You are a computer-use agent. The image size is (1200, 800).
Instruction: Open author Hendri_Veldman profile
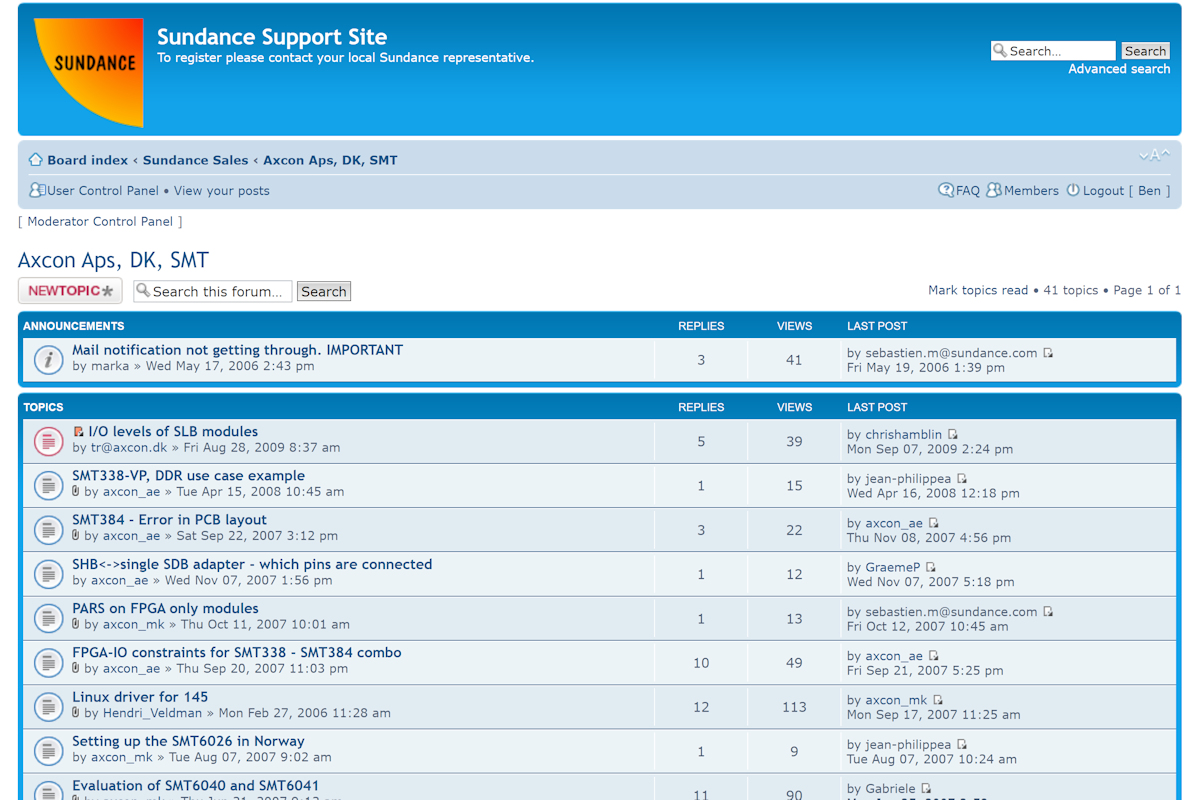click(x=153, y=713)
